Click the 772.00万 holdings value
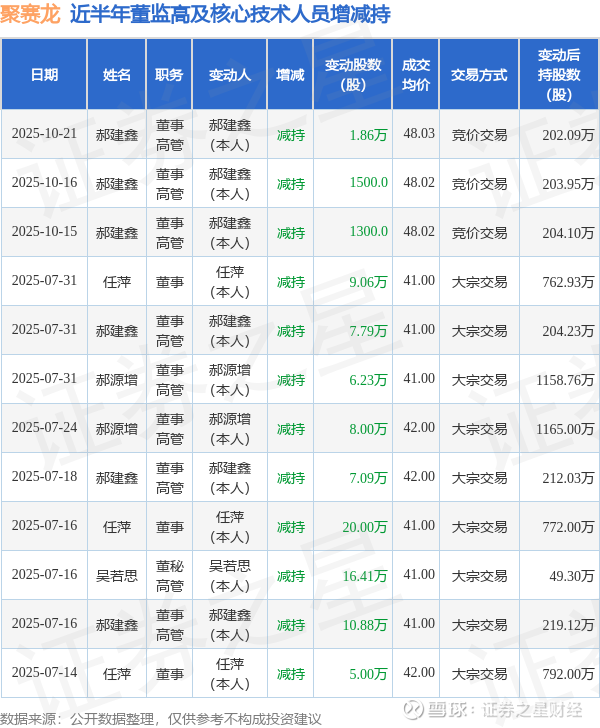 point(568,527)
